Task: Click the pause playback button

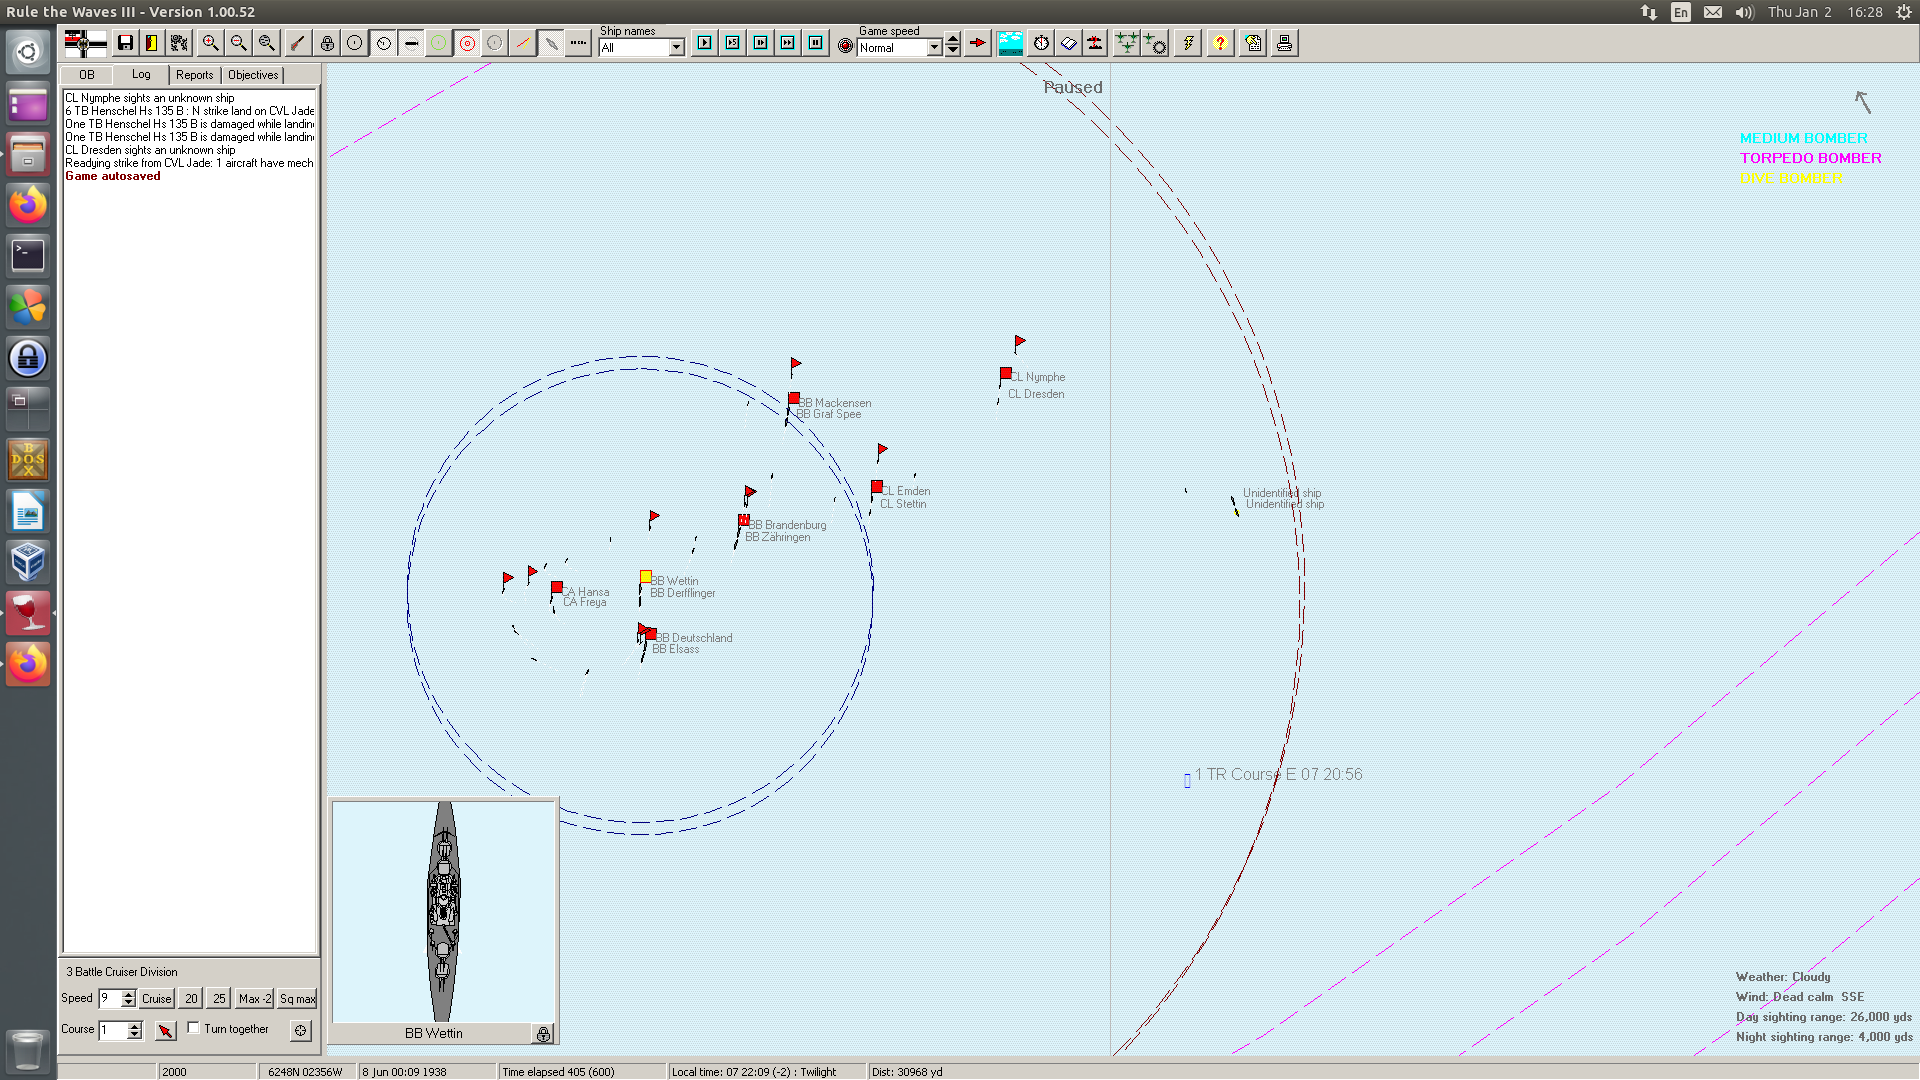Action: [816, 43]
